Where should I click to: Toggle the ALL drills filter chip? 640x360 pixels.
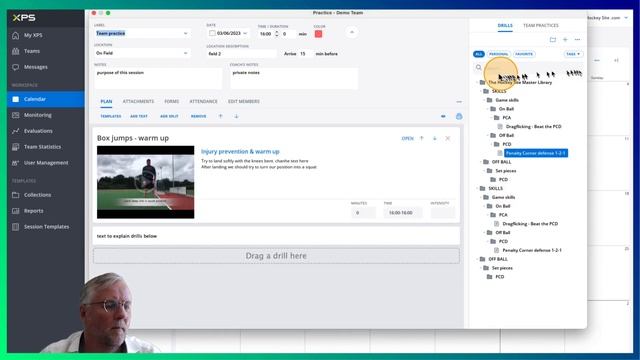tap(479, 54)
